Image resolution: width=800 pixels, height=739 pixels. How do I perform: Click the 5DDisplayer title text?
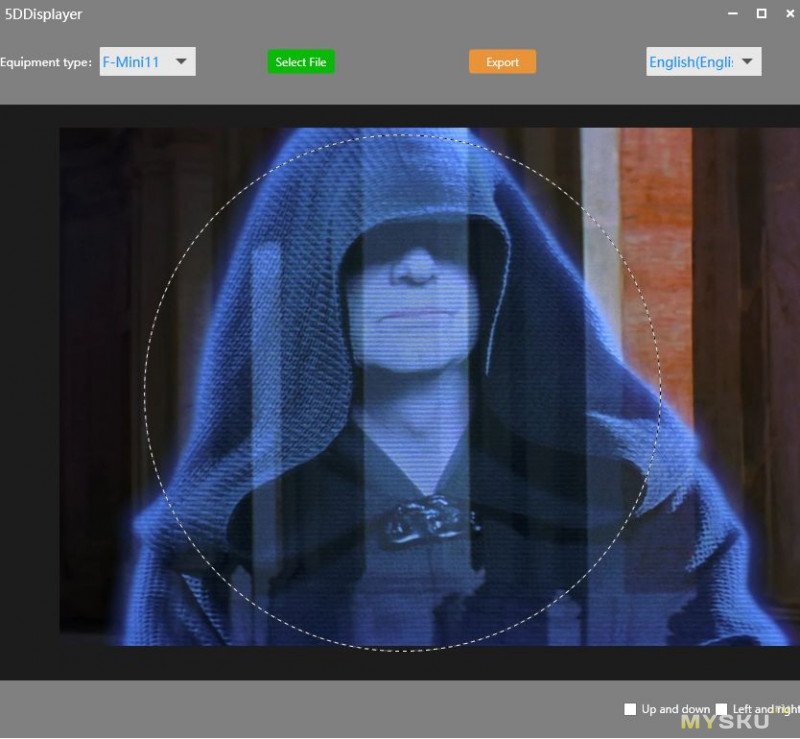pyautogui.click(x=43, y=14)
